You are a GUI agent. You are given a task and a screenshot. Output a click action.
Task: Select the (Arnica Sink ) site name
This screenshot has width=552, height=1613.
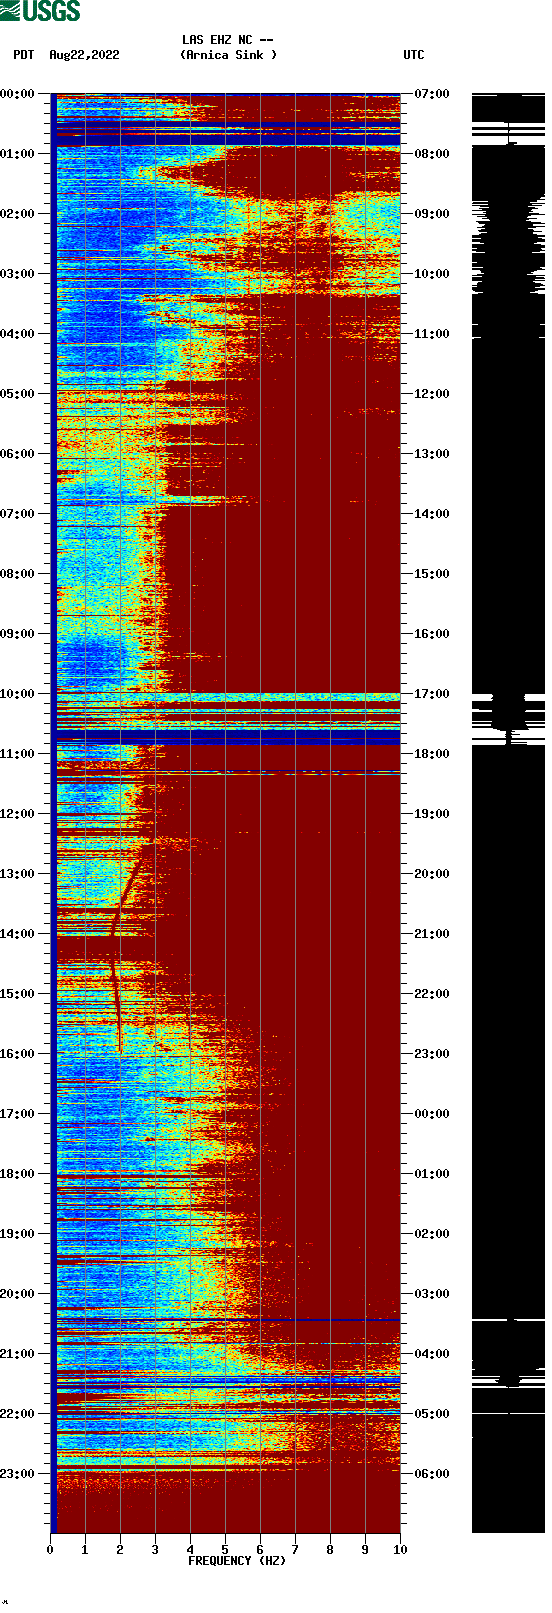(228, 55)
